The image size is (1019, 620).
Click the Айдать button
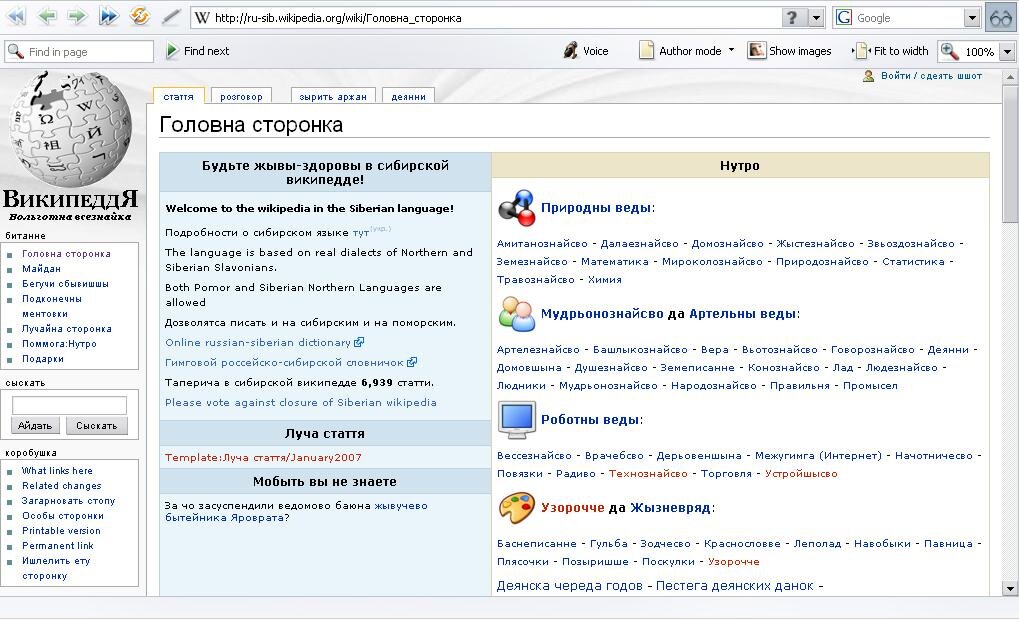[x=35, y=426]
